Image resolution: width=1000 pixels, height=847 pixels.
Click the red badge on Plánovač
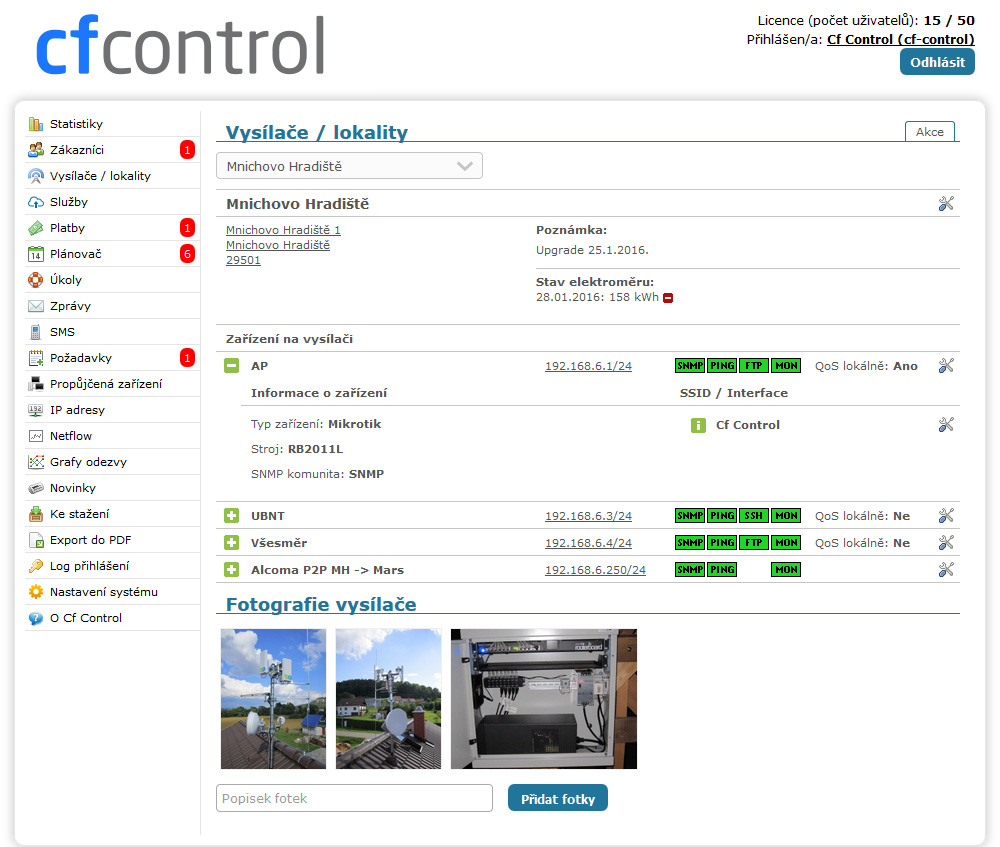187,254
